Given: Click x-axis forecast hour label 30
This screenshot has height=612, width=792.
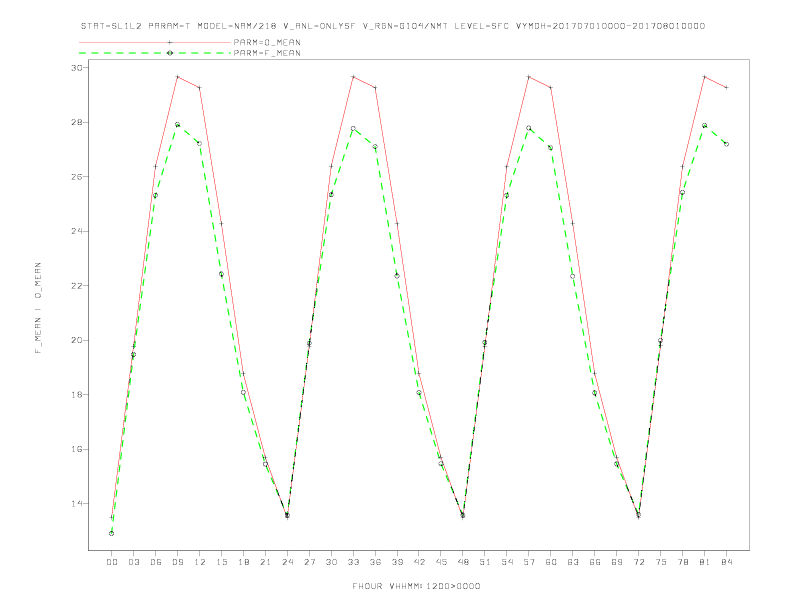Looking at the screenshot, I should (x=331, y=562).
